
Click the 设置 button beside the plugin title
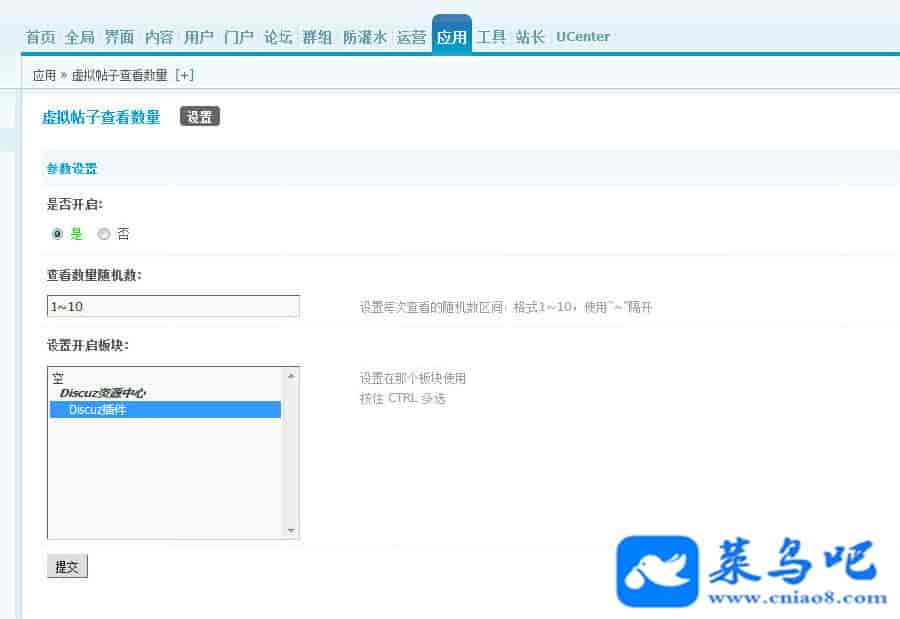point(199,117)
